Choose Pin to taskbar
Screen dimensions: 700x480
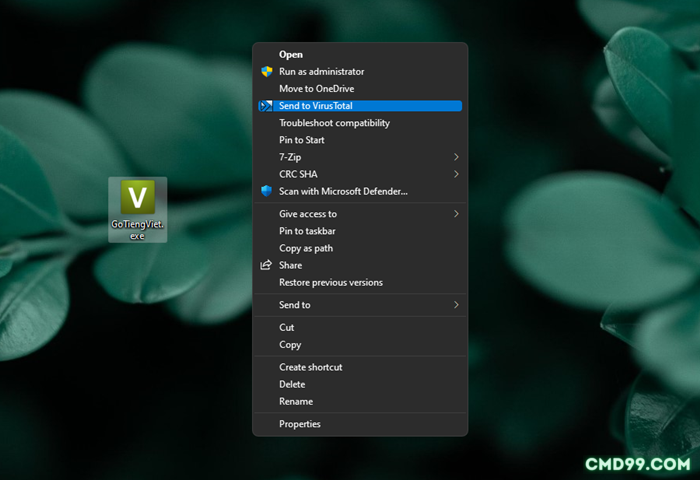(360, 231)
